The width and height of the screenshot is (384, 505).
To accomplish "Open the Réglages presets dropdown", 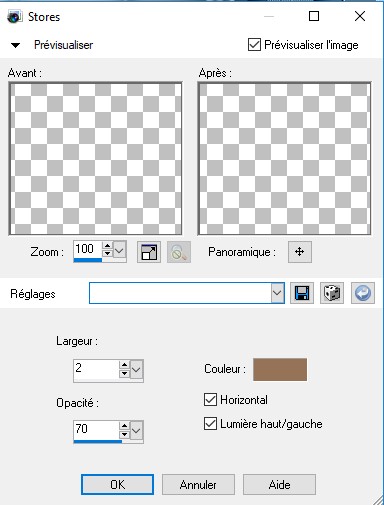I will click(x=277, y=293).
